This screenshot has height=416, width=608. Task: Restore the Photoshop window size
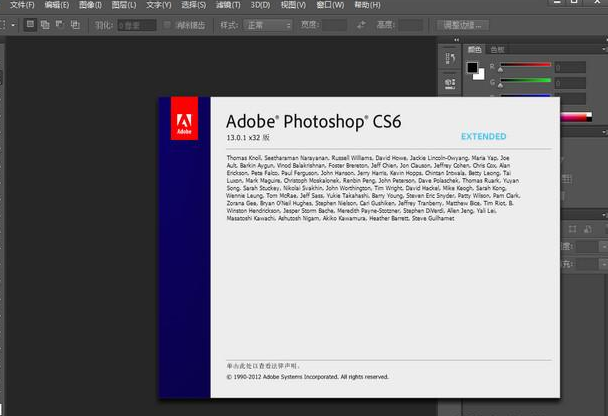[574, 2]
